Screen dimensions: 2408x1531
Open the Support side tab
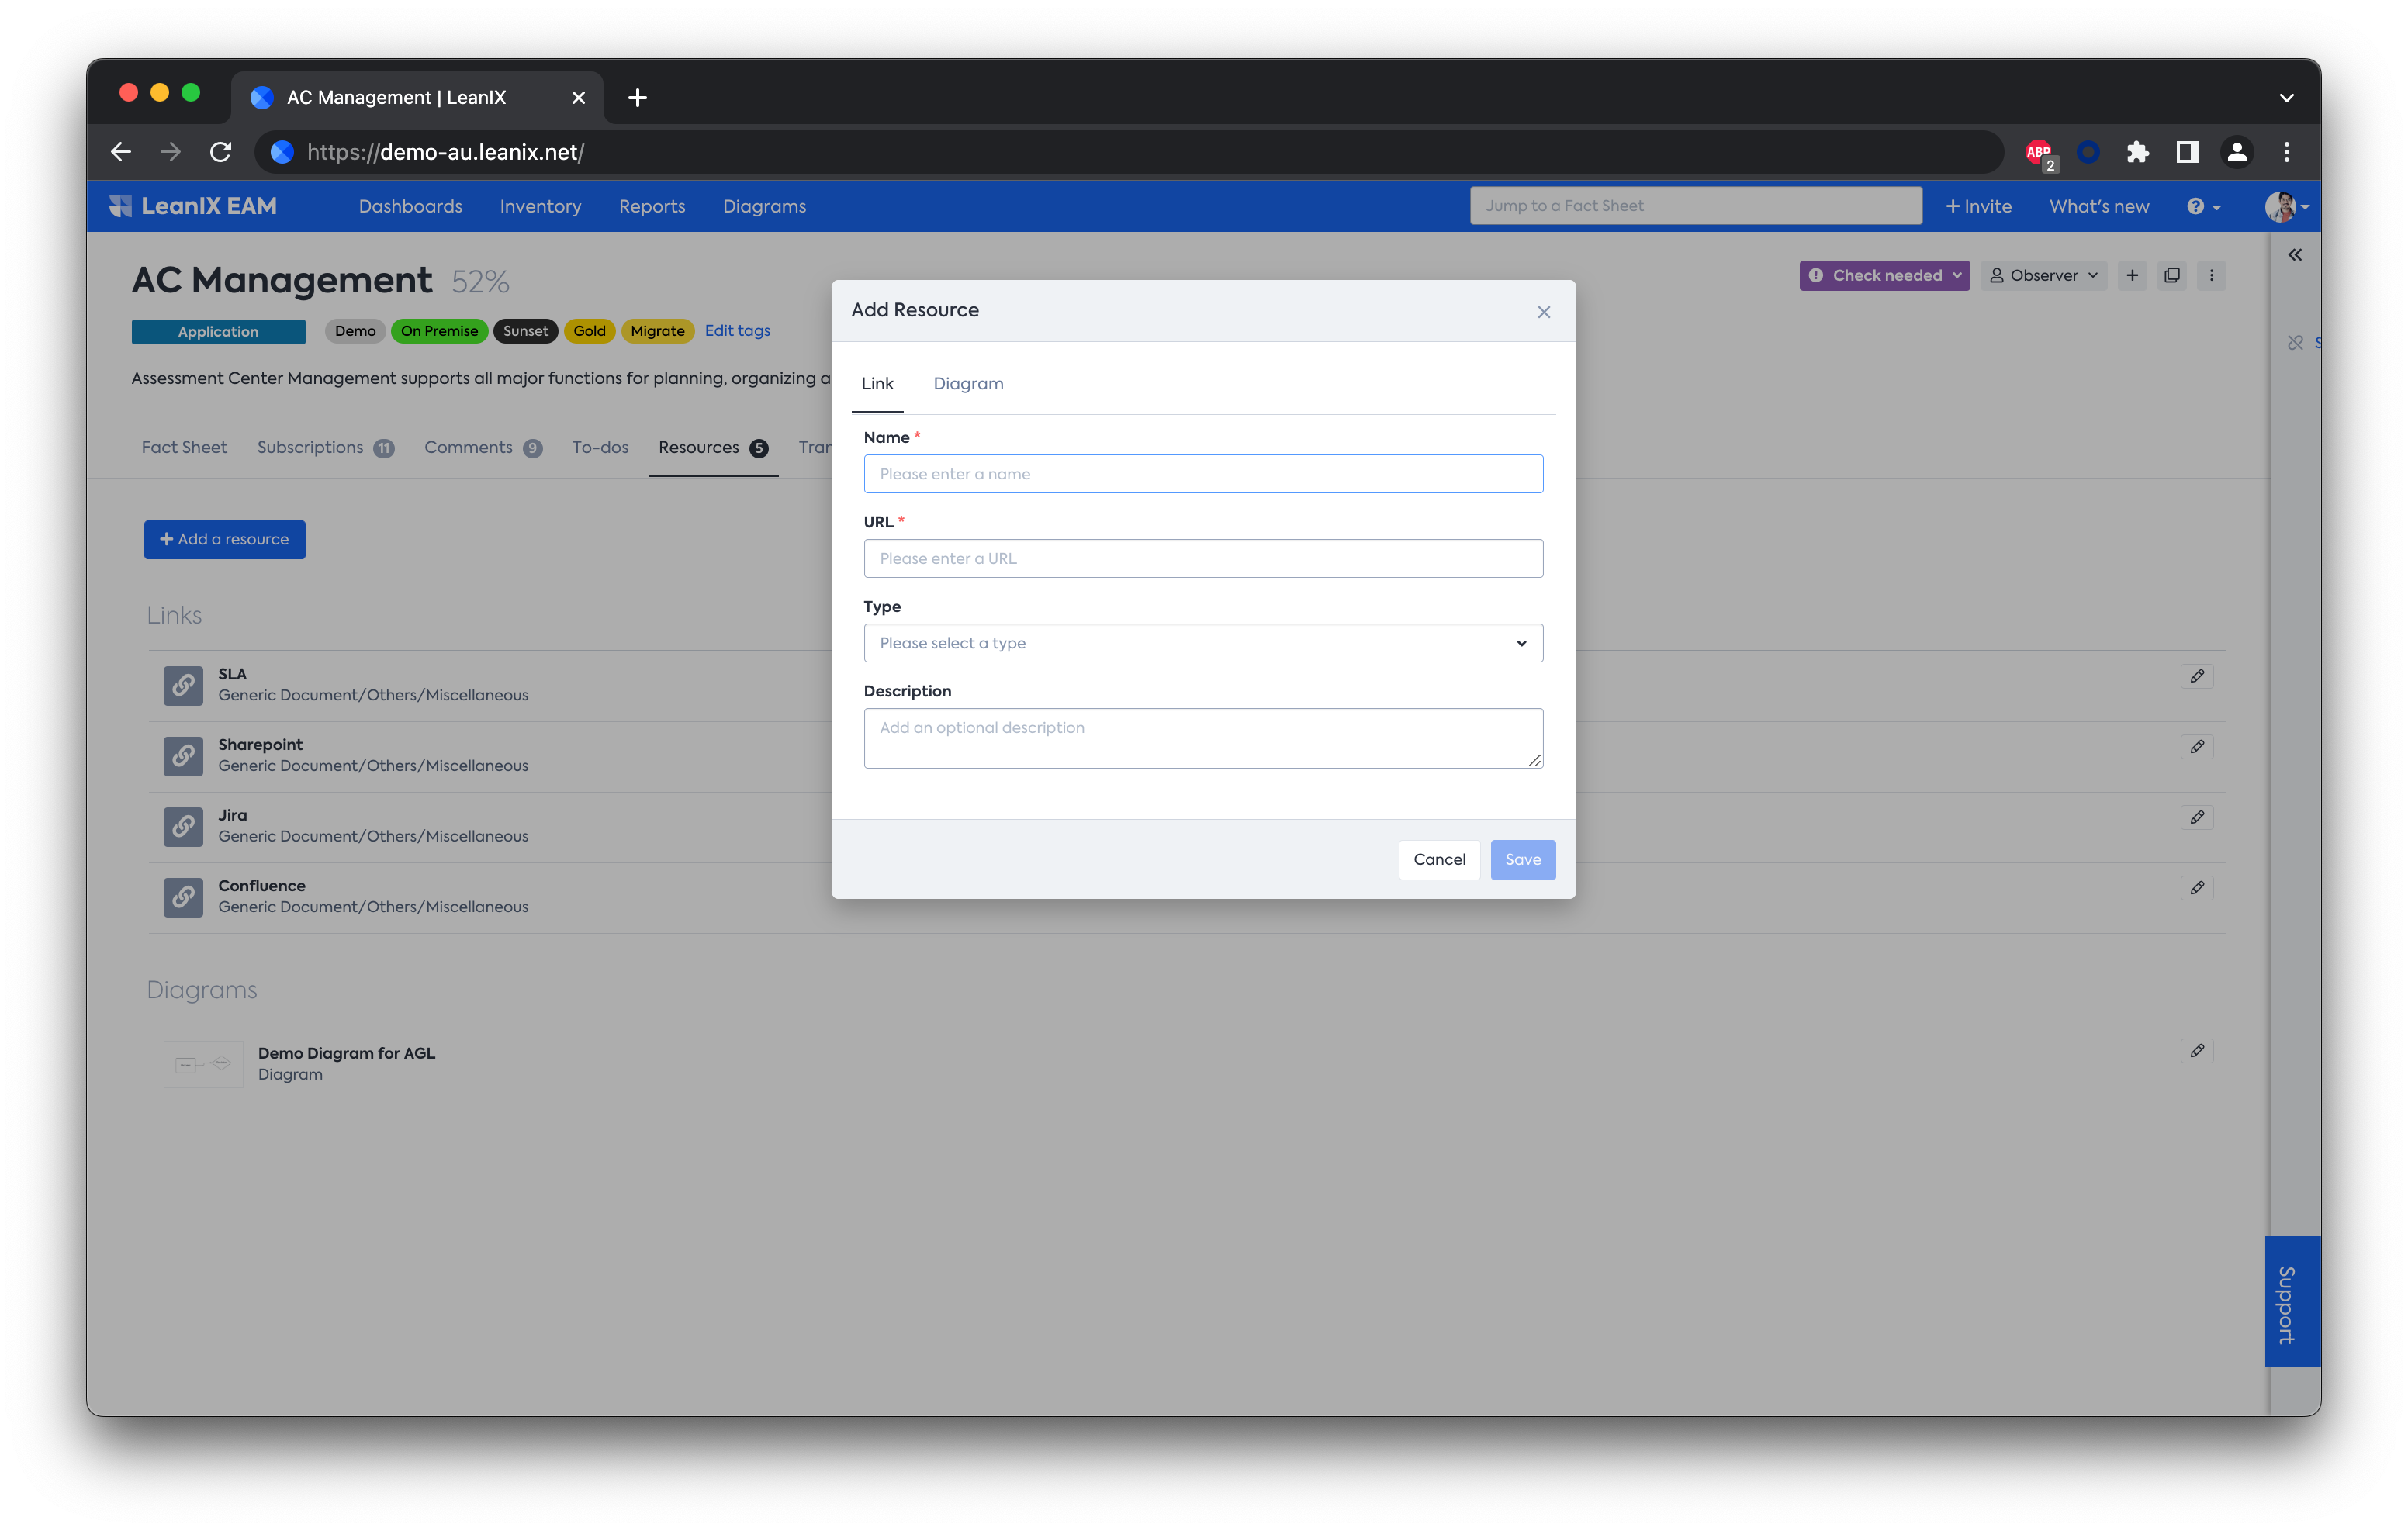pos(2291,1302)
